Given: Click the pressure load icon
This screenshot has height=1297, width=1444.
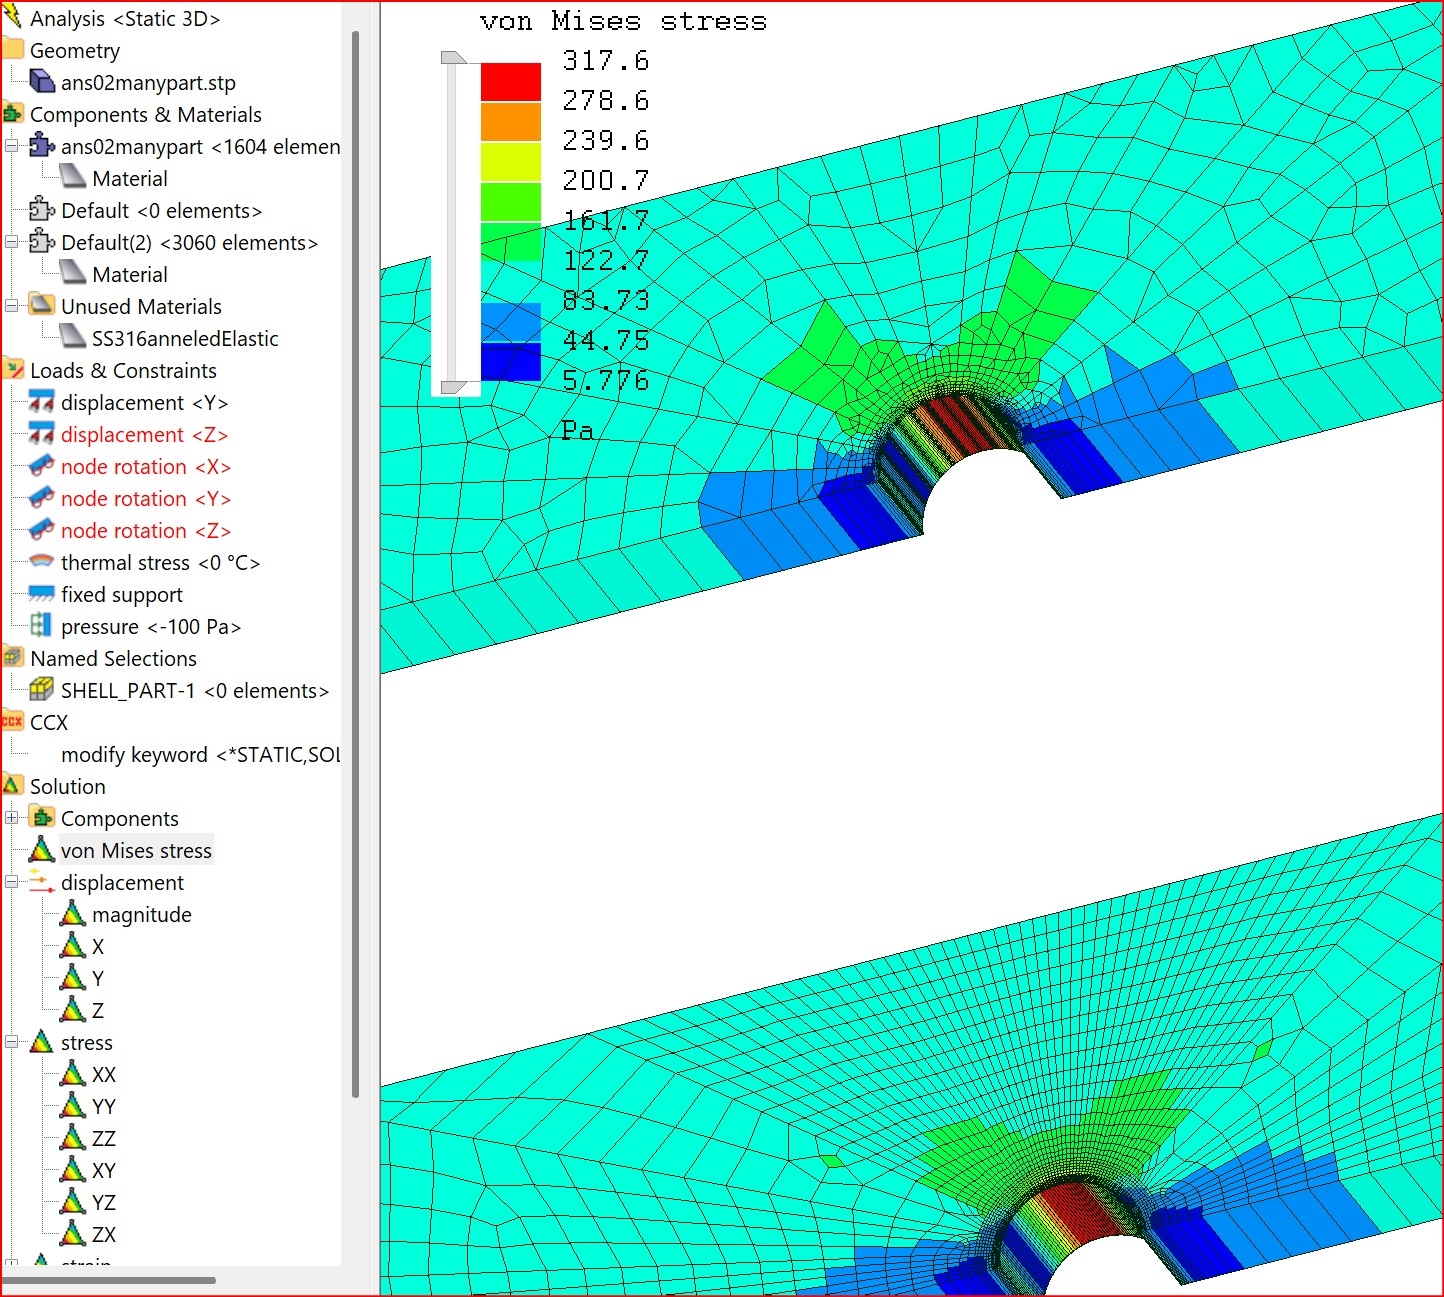Looking at the screenshot, I should 41,627.
